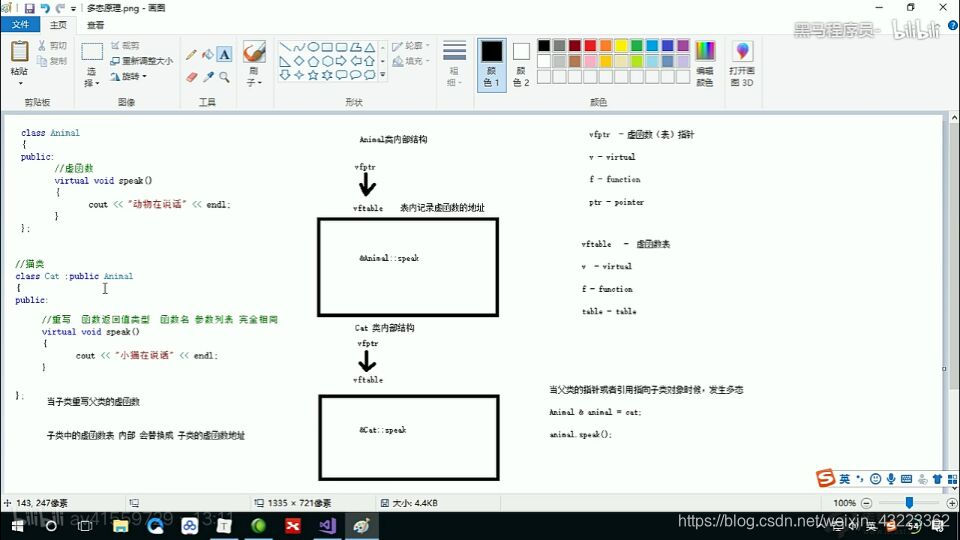960x540 pixels.
Task: Switch to the 主页 (Home) tab
Action: [x=58, y=24]
